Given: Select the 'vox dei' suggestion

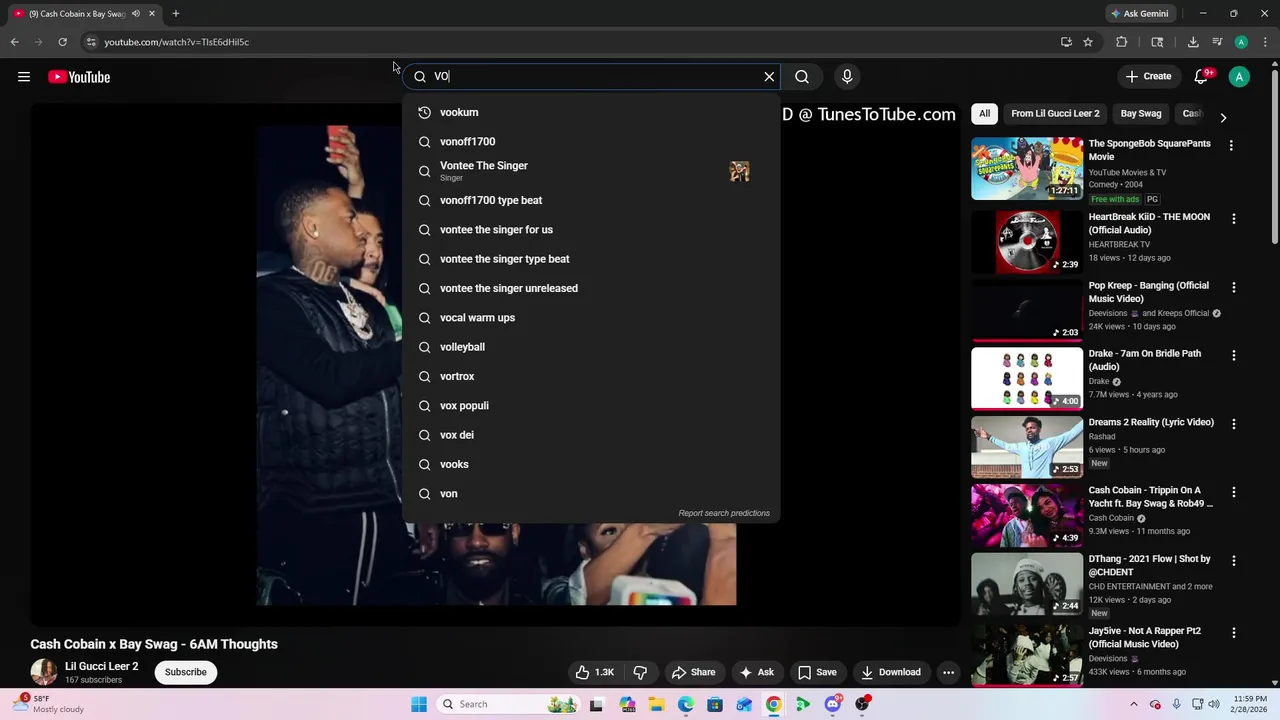Looking at the screenshot, I should 591,435.
